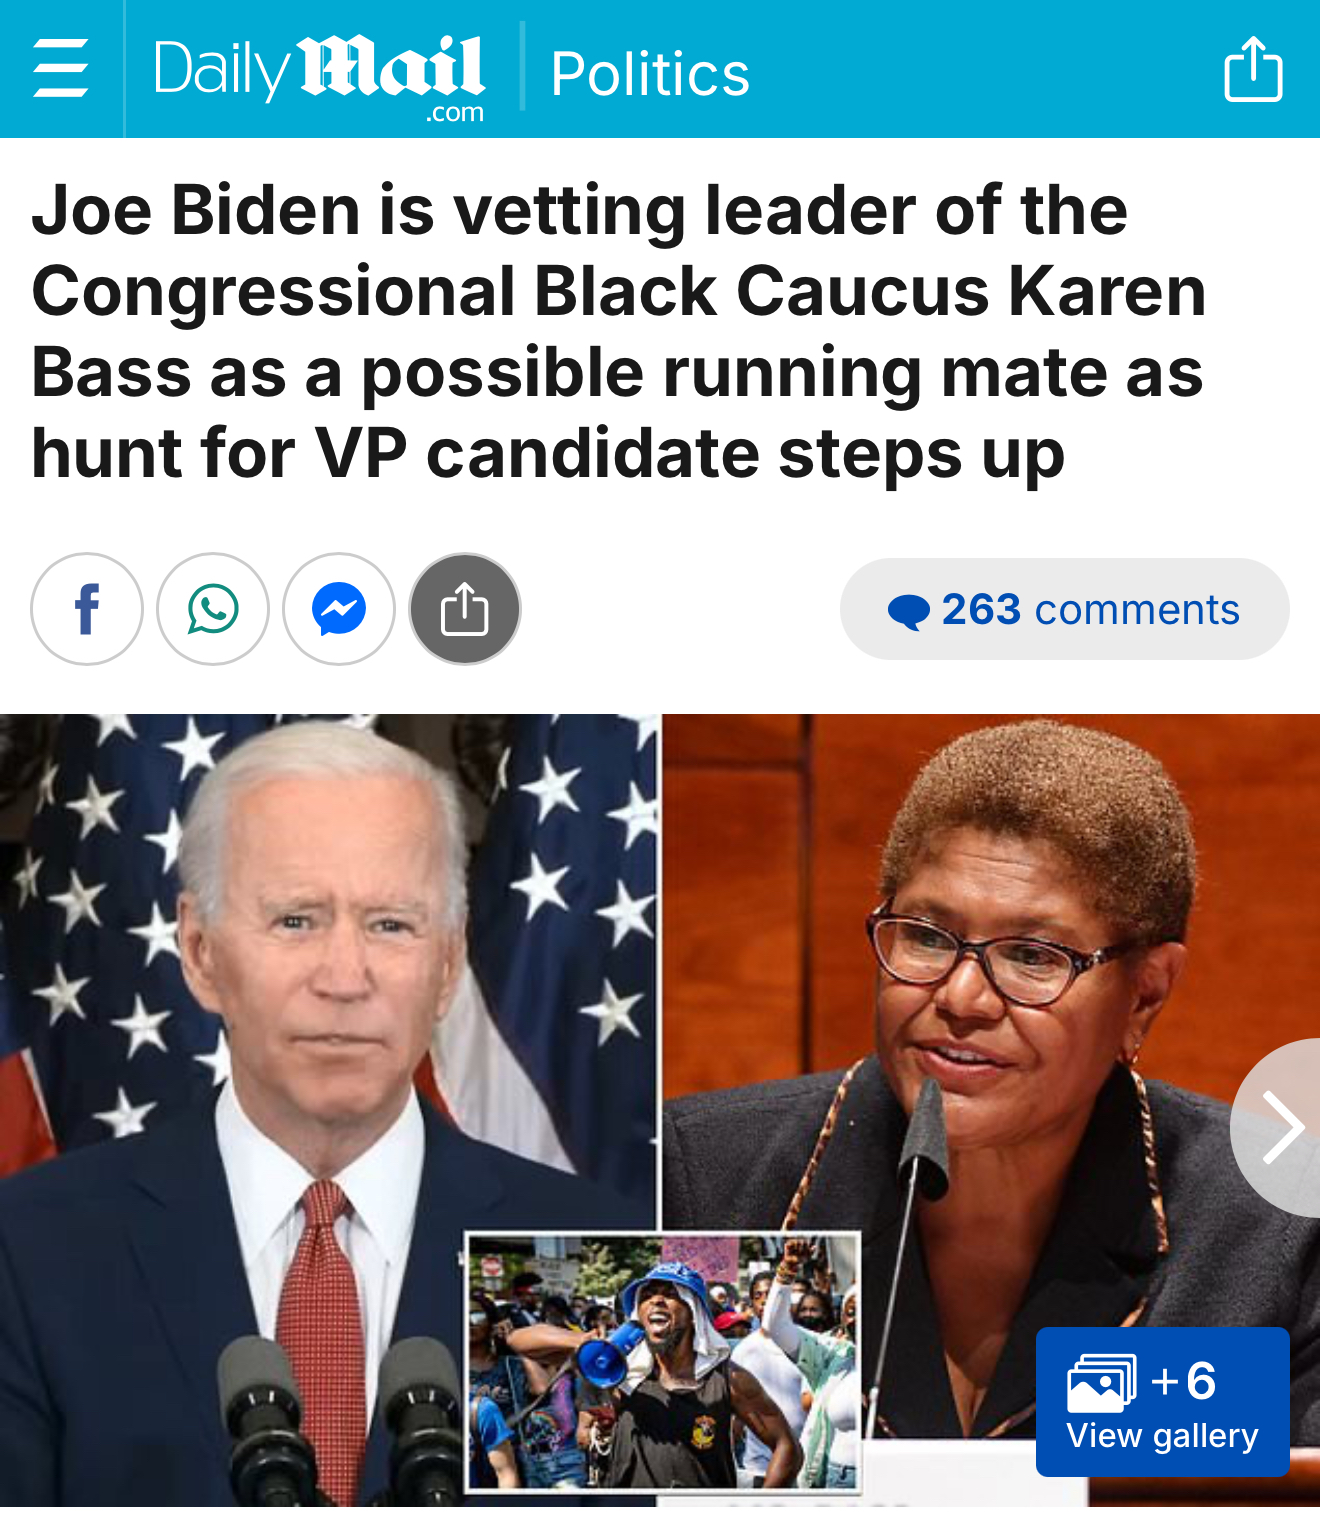Tap the protest inset photo
The height and width of the screenshot is (1521, 1320).
pyautogui.click(x=663, y=1361)
